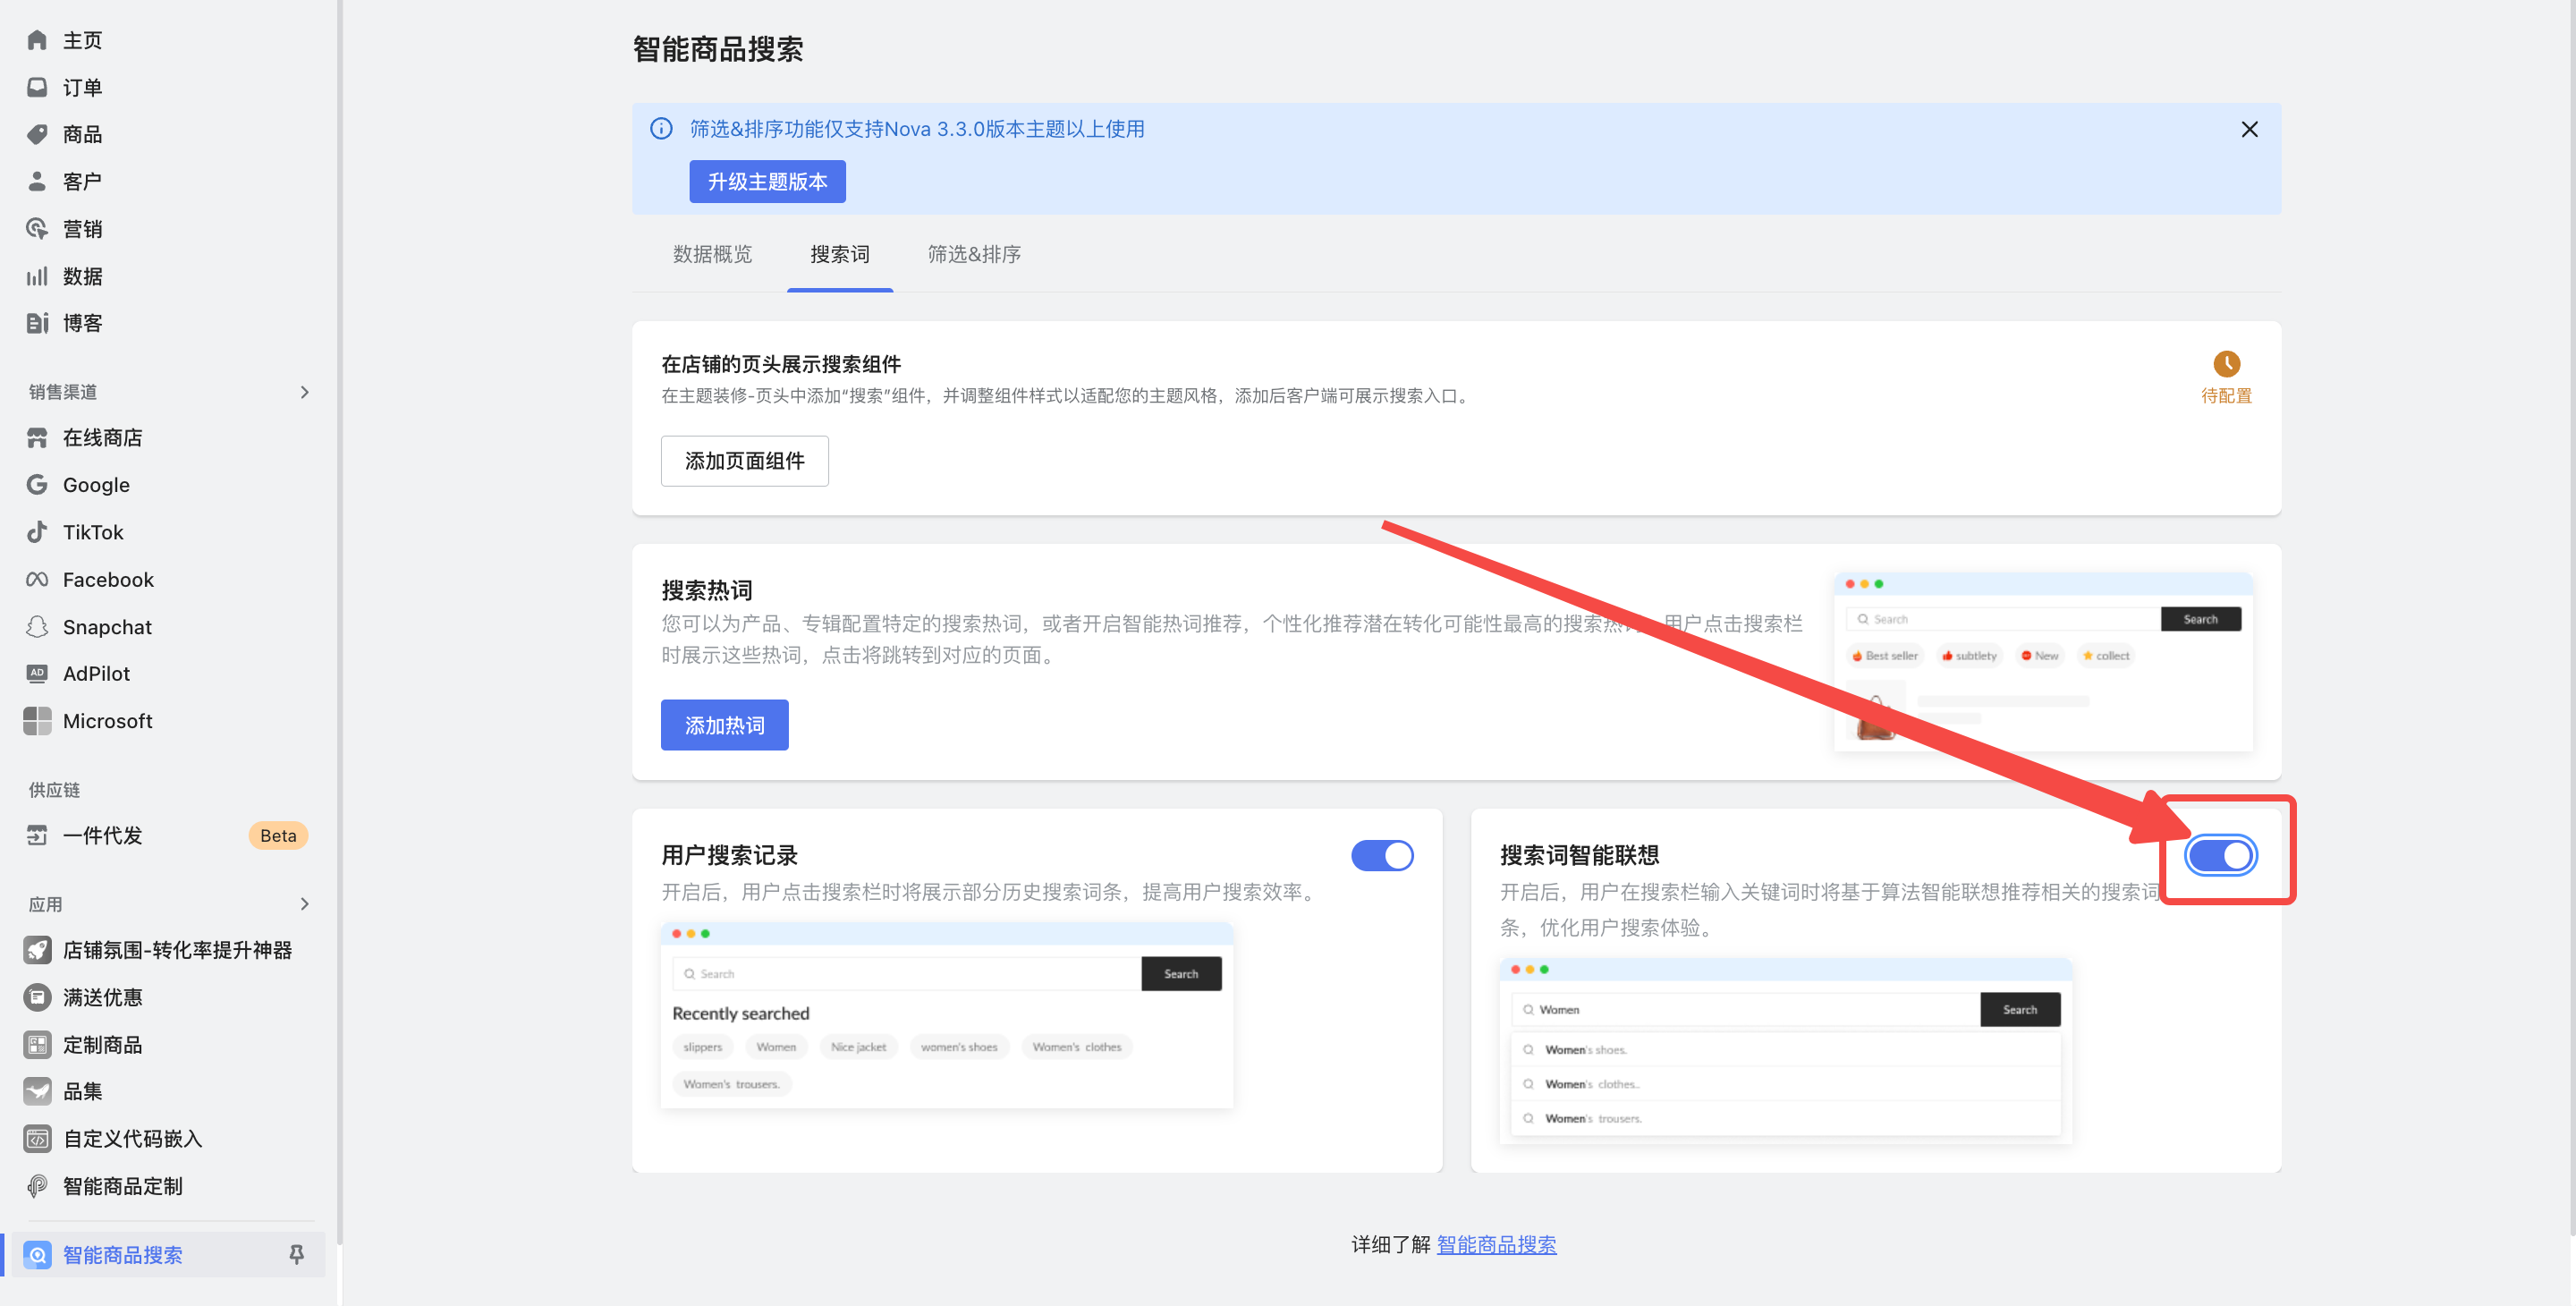Click the TikTok channel icon
Screen dimensions: 2576x1306
coord(37,532)
